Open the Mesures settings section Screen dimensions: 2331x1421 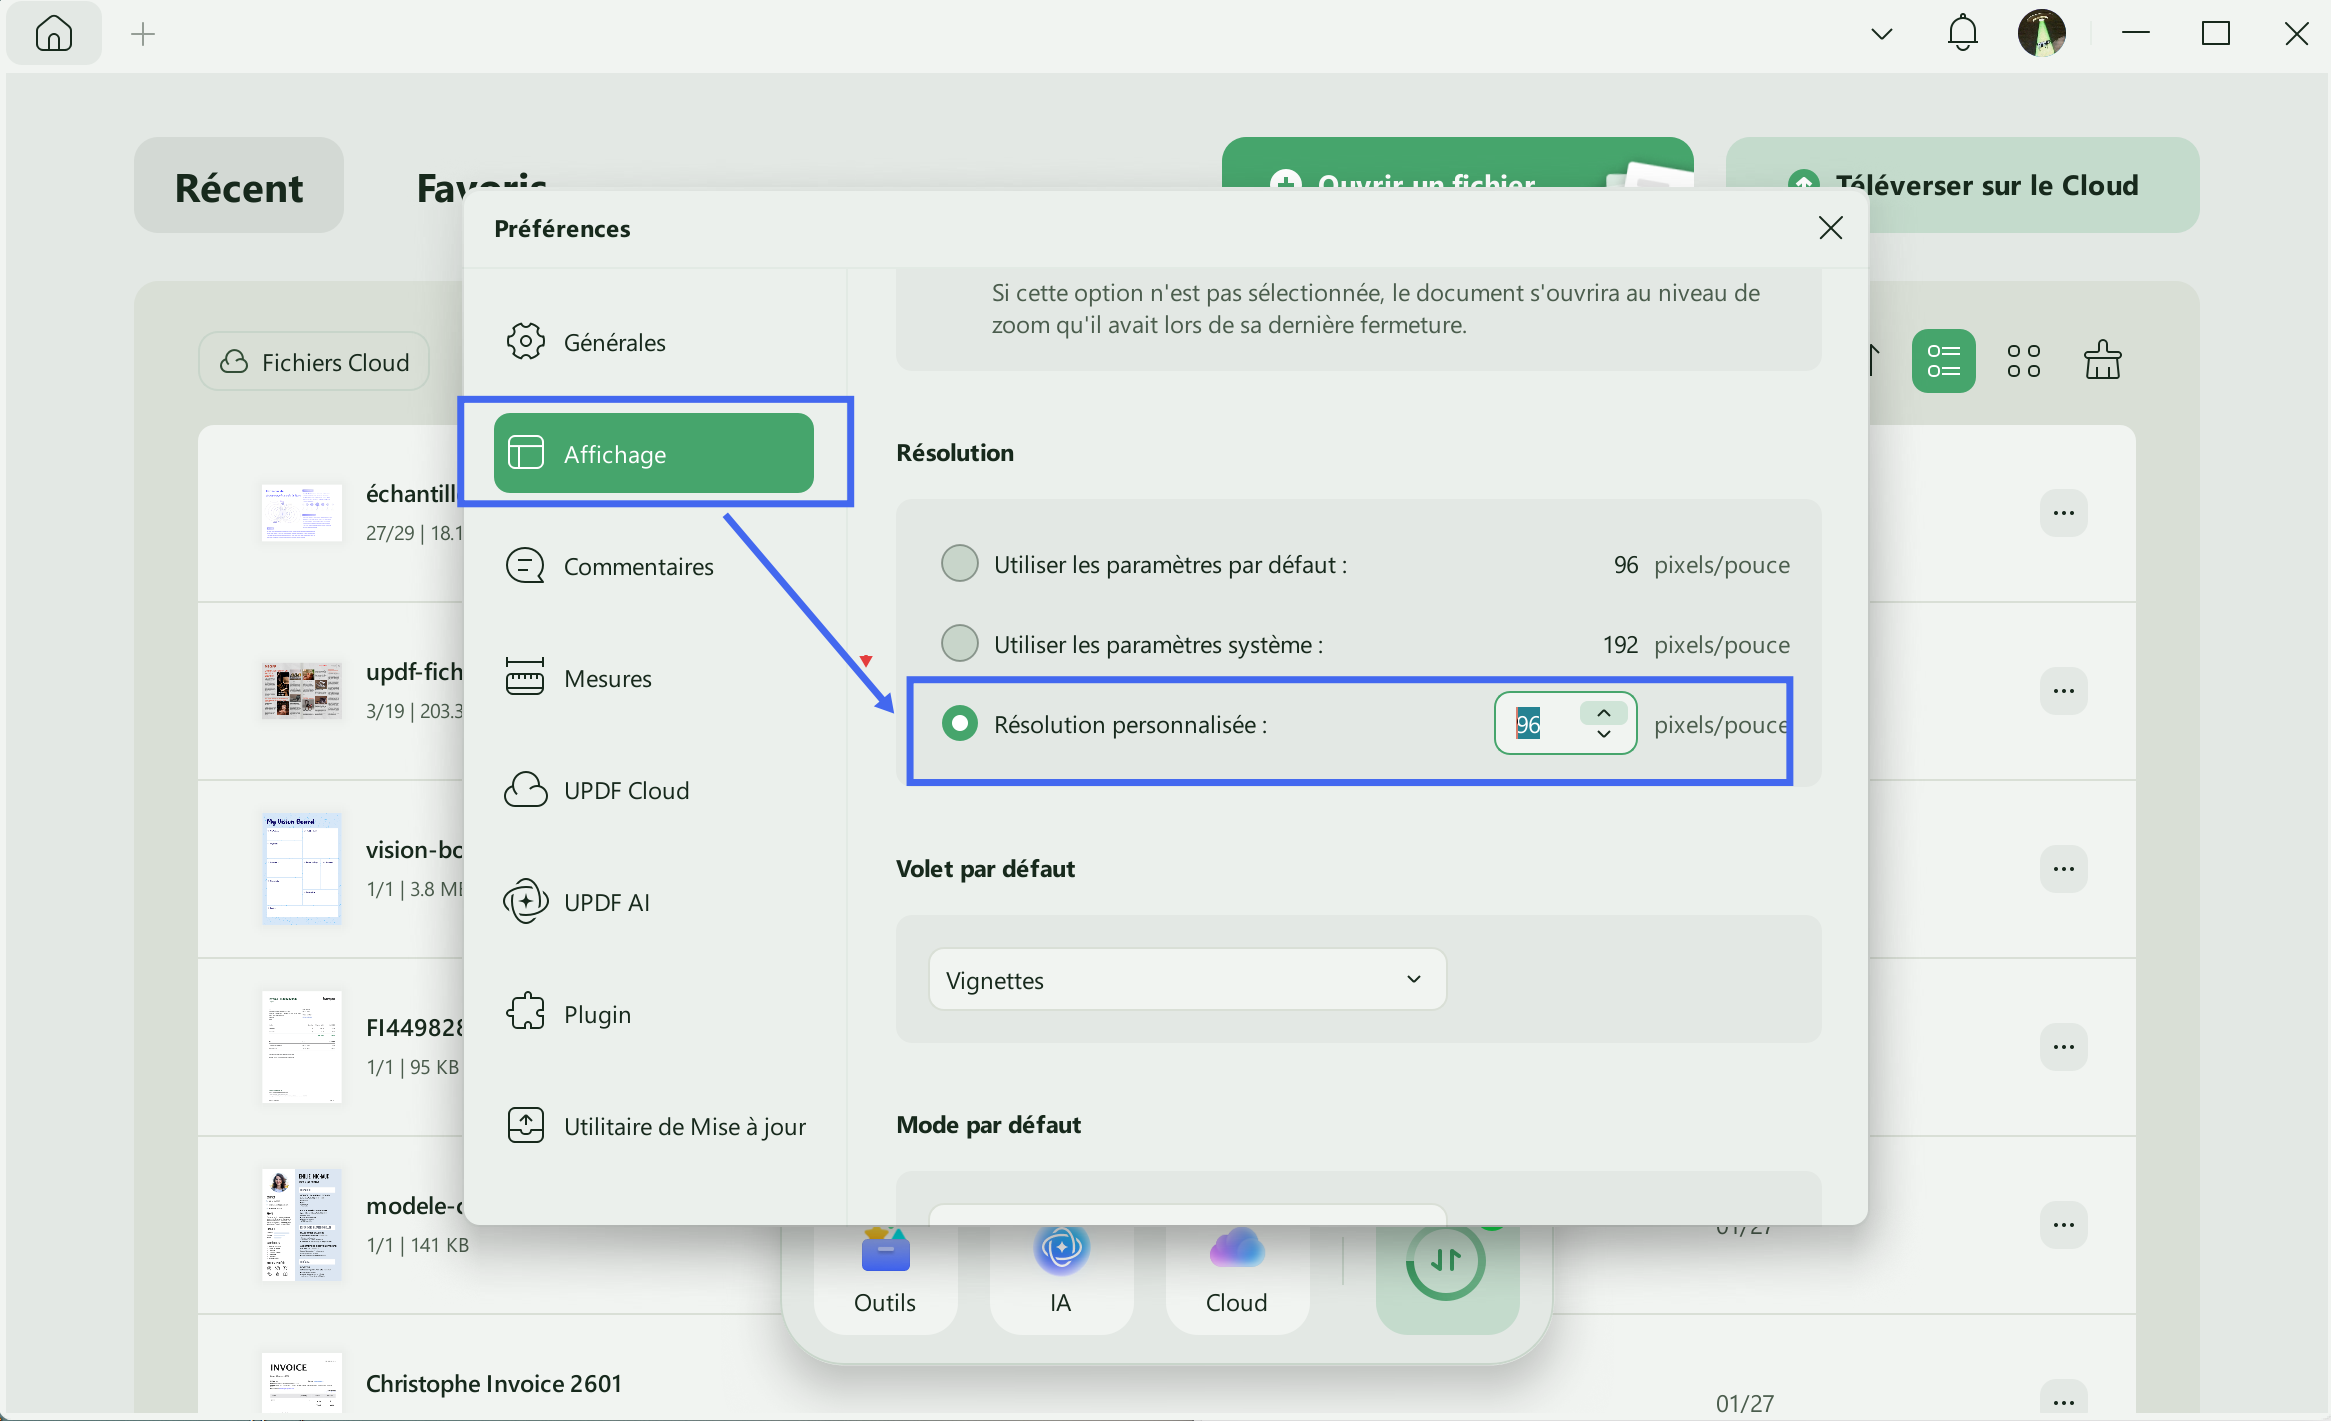point(606,677)
